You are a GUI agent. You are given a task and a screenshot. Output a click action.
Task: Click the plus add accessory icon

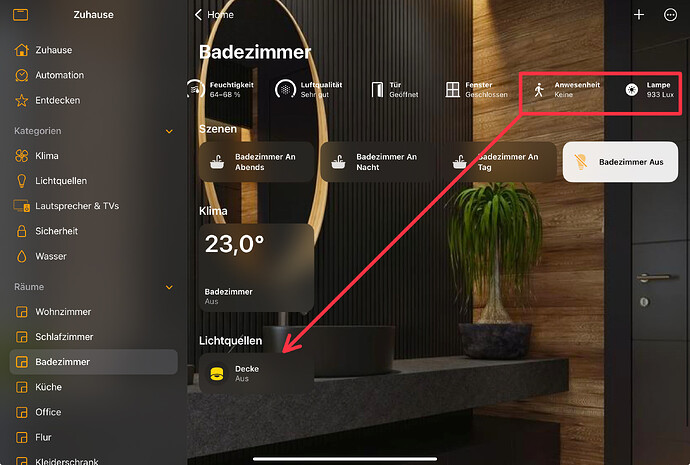coord(639,15)
